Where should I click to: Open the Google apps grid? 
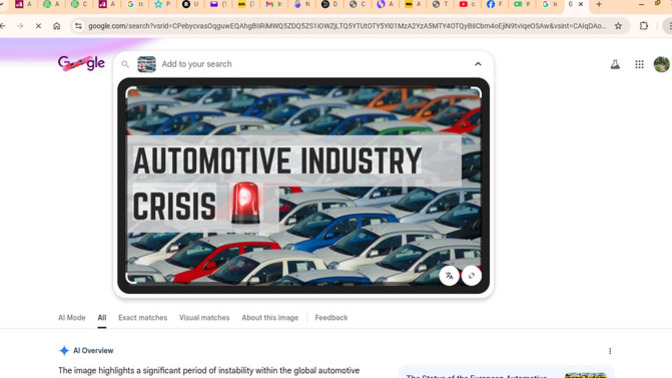coord(639,64)
